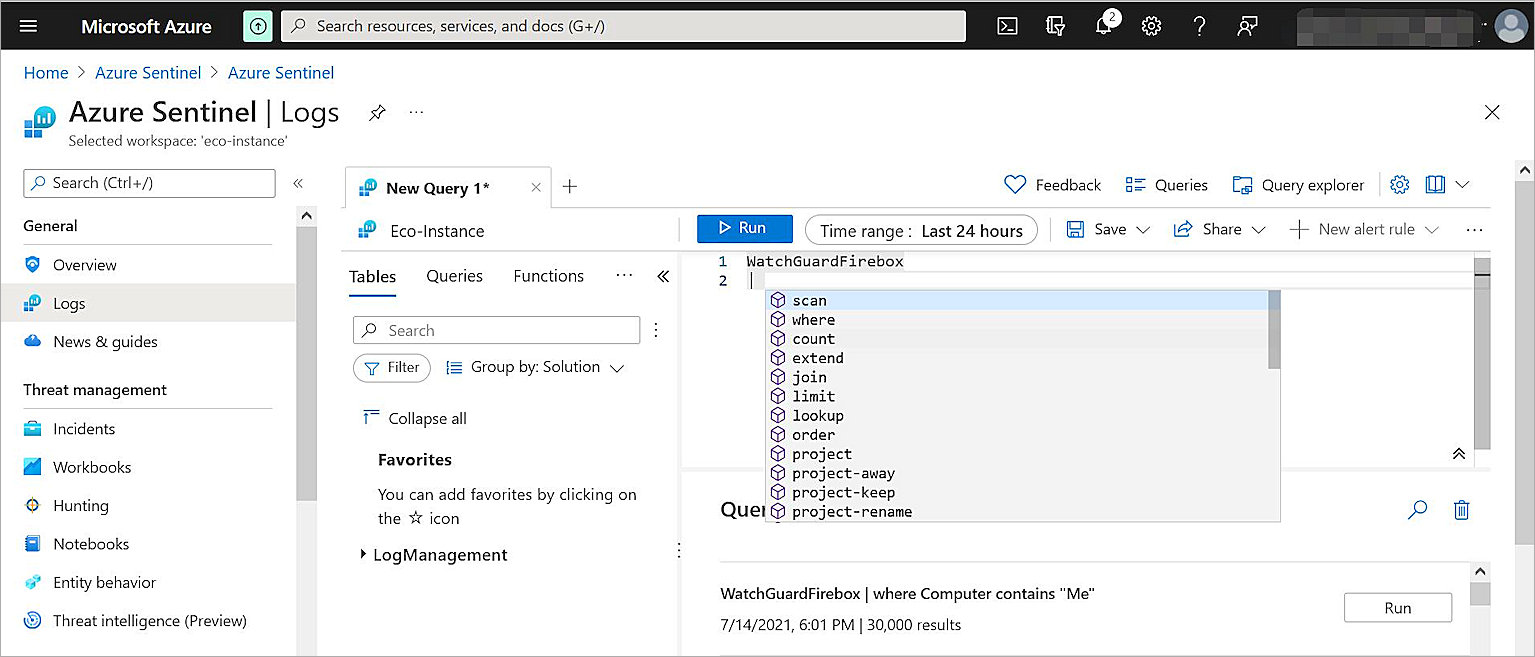Collapse the Tables side panel
1535x657 pixels.
point(662,277)
